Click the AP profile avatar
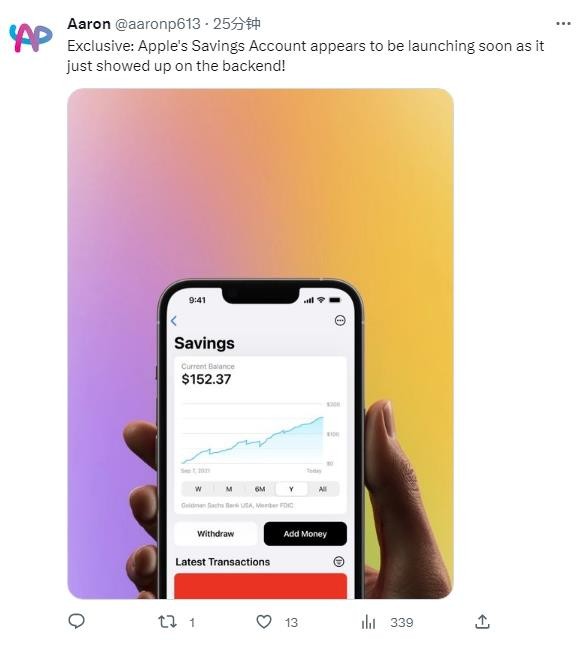This screenshot has width=580, height=650. coord(31,38)
